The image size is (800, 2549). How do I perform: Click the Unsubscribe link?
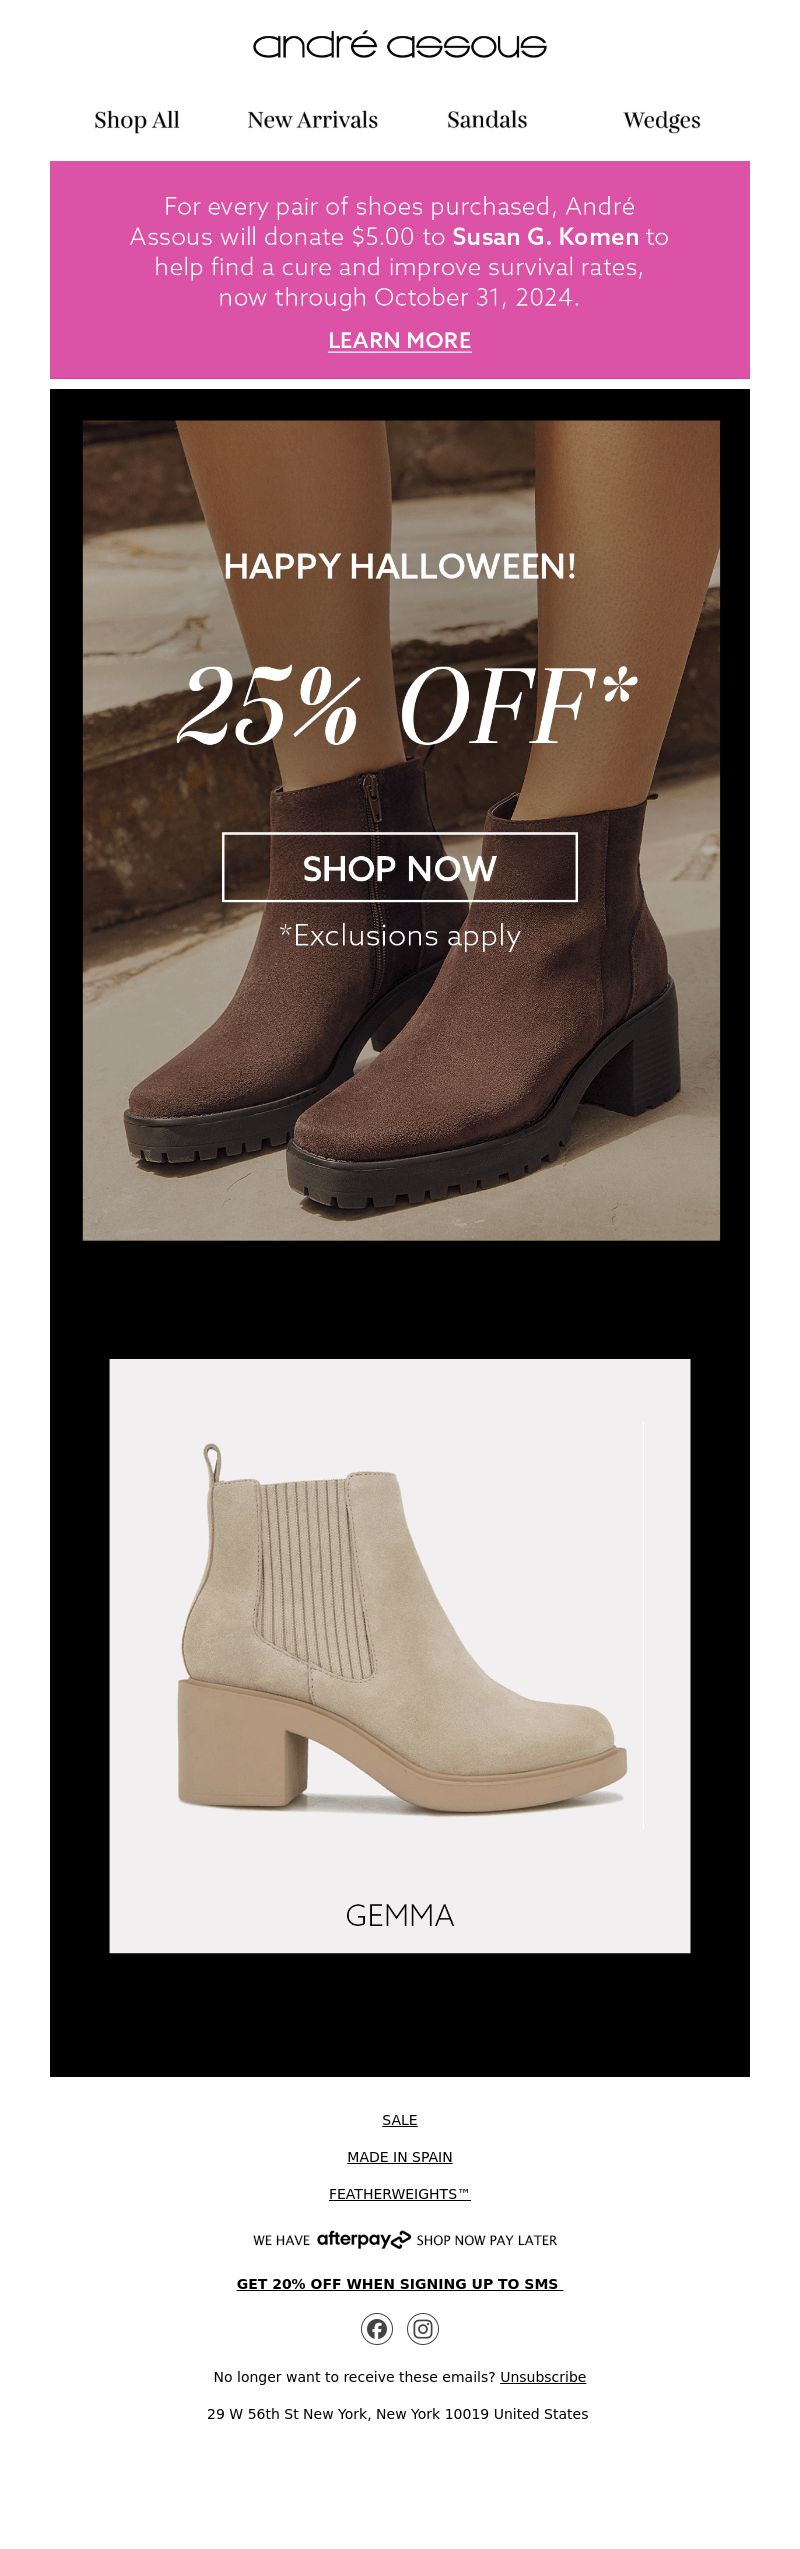543,2377
